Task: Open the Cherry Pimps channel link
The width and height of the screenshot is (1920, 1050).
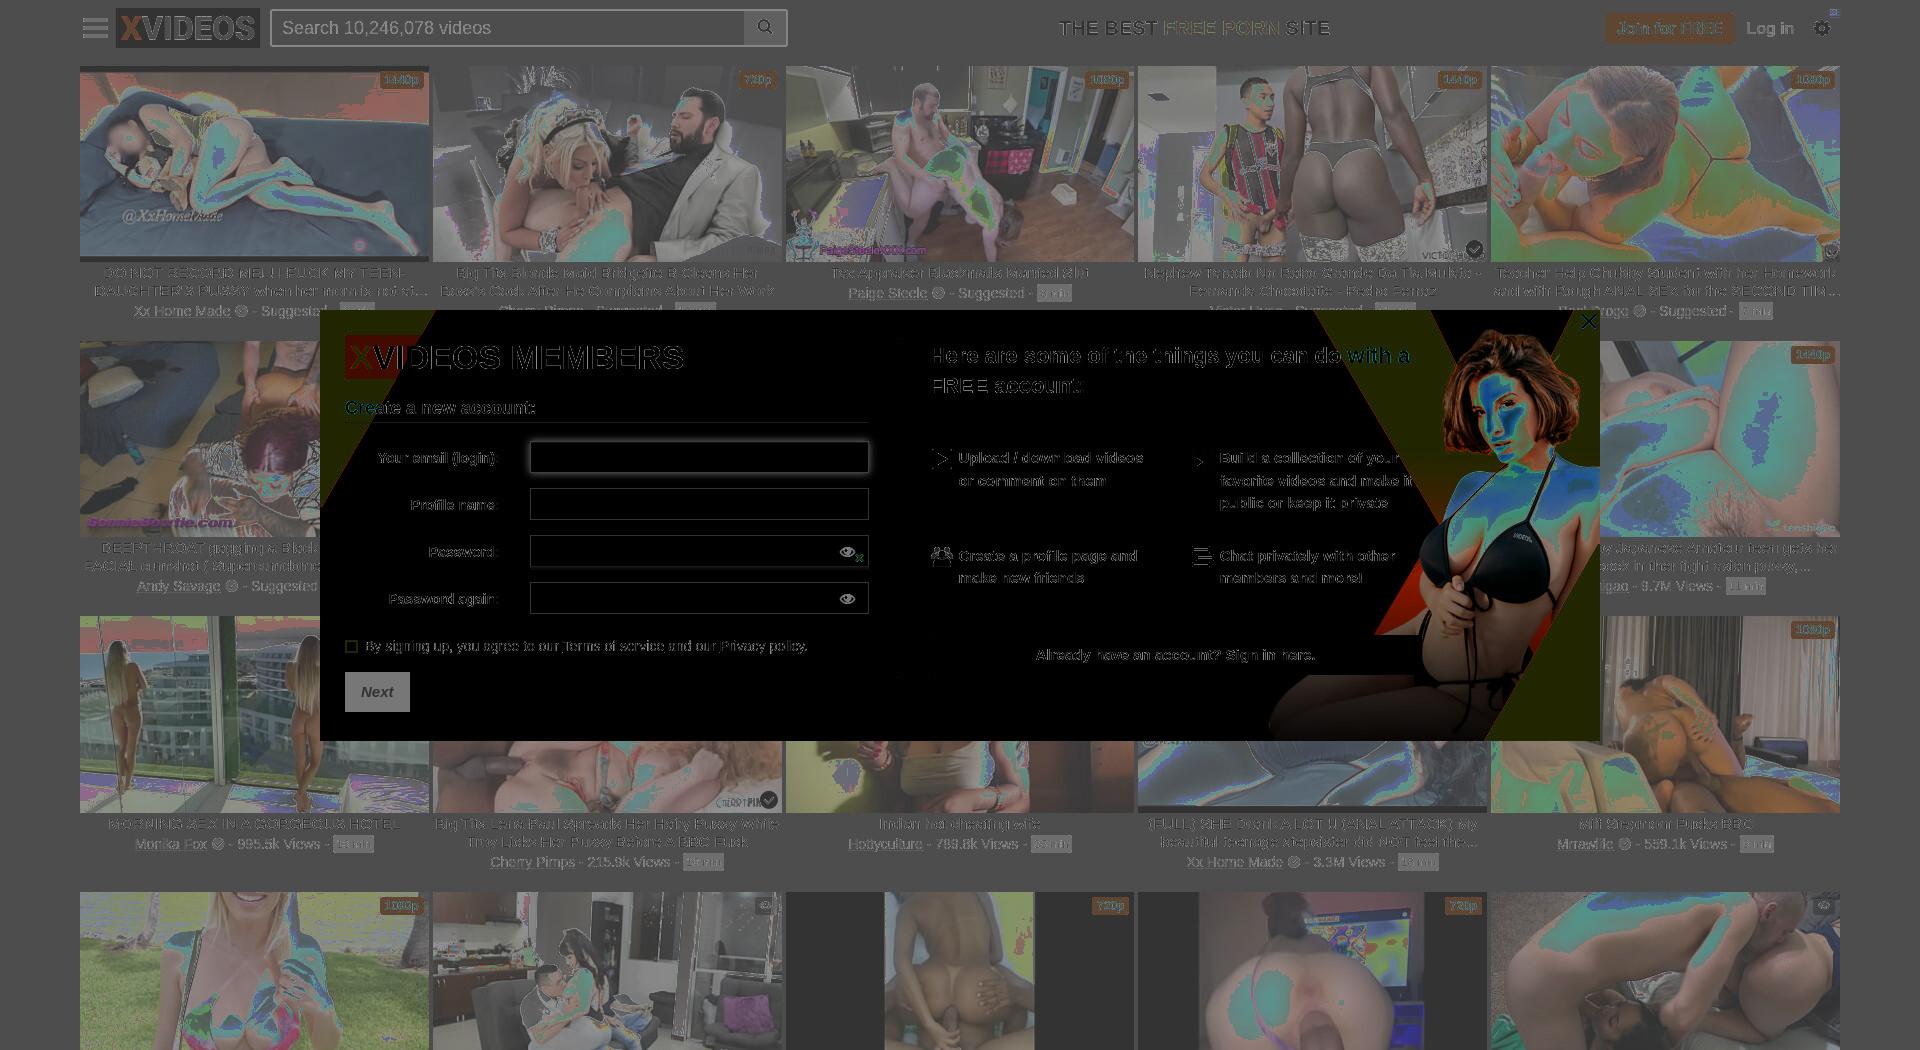Action: (532, 862)
